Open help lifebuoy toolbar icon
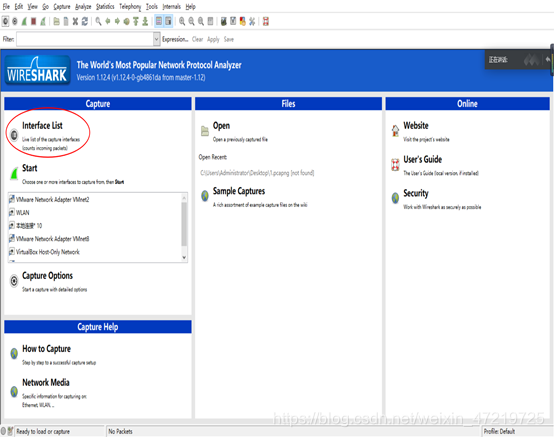This screenshot has width=554, height=437. pos(266,22)
